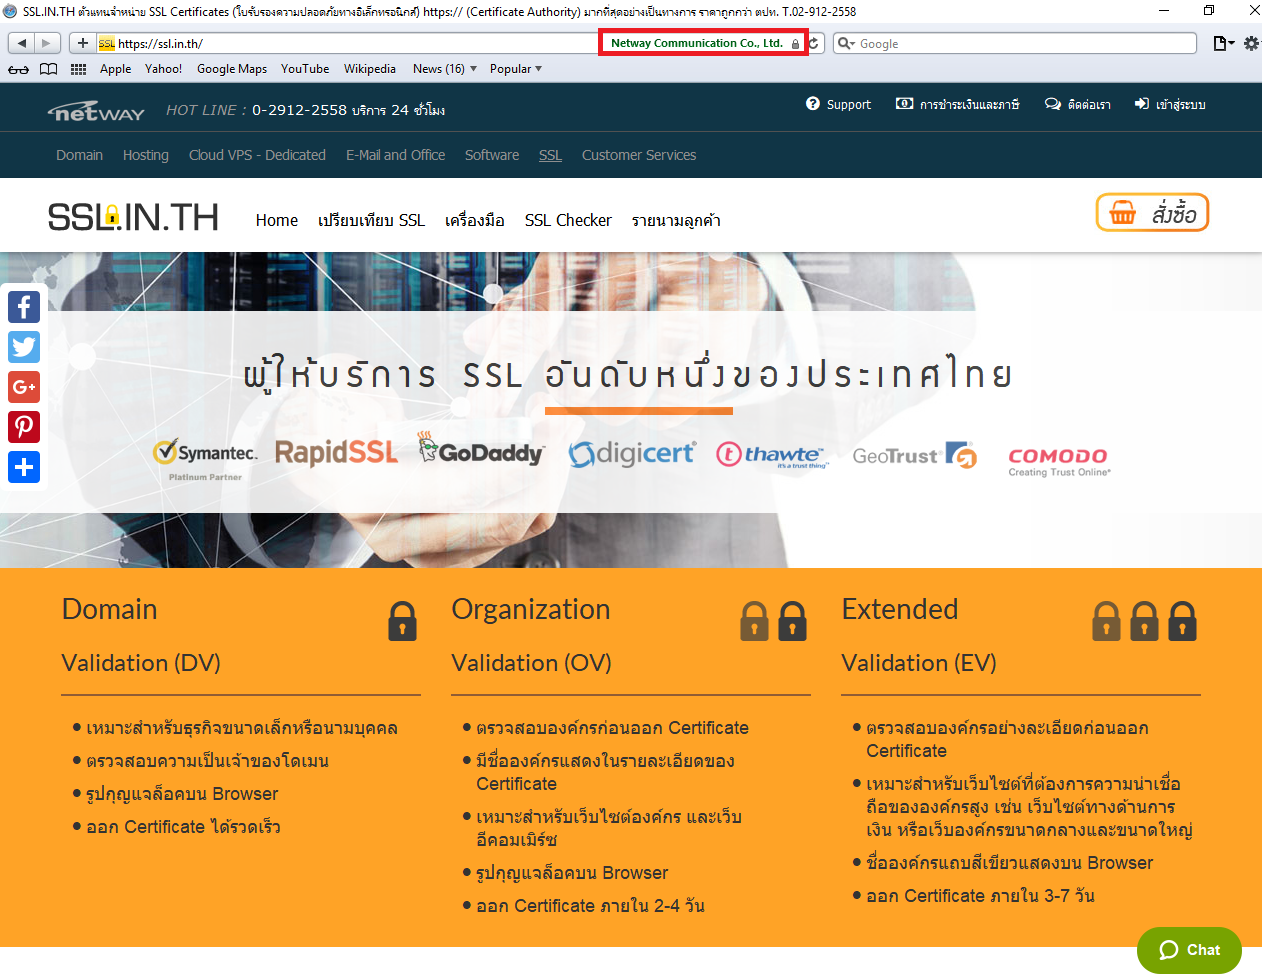
Task: Click the Pinterest share icon
Action: point(24,427)
